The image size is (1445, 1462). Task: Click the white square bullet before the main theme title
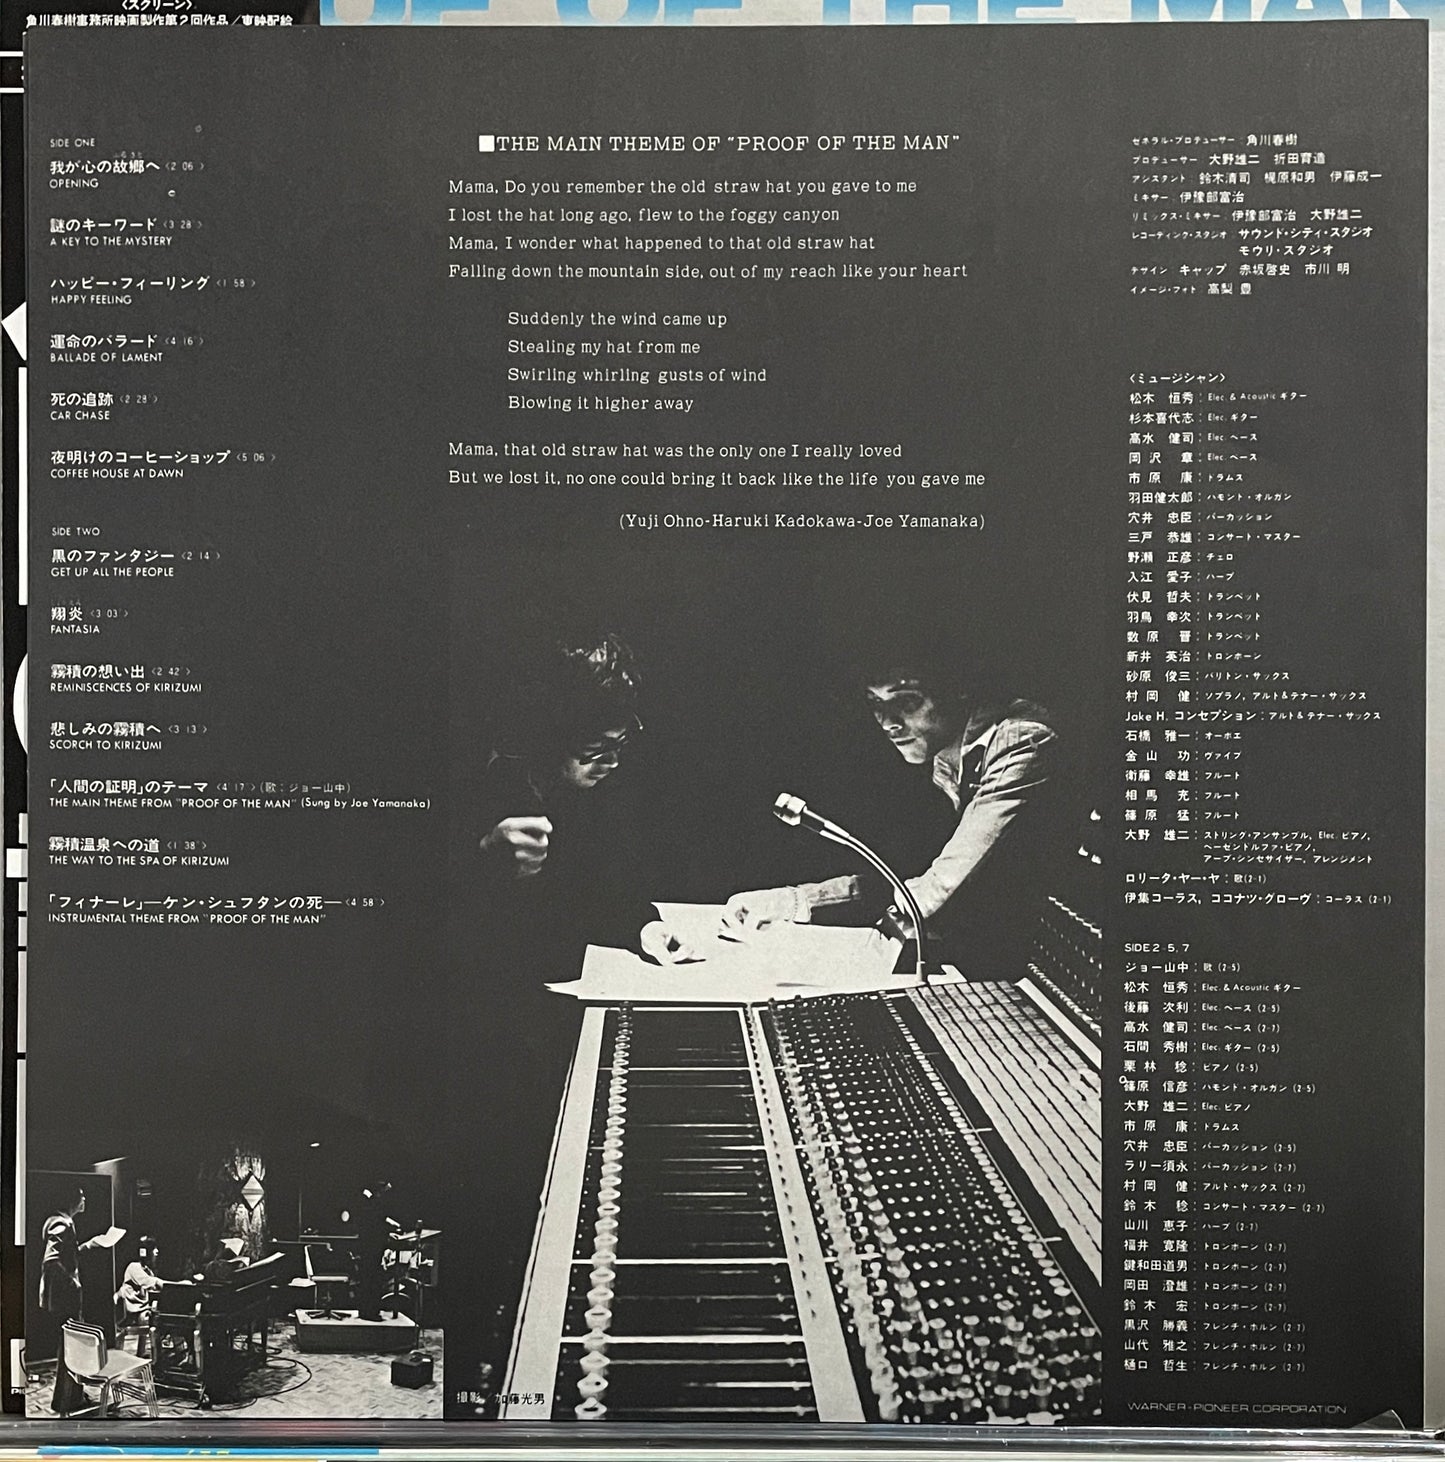[x=487, y=144]
